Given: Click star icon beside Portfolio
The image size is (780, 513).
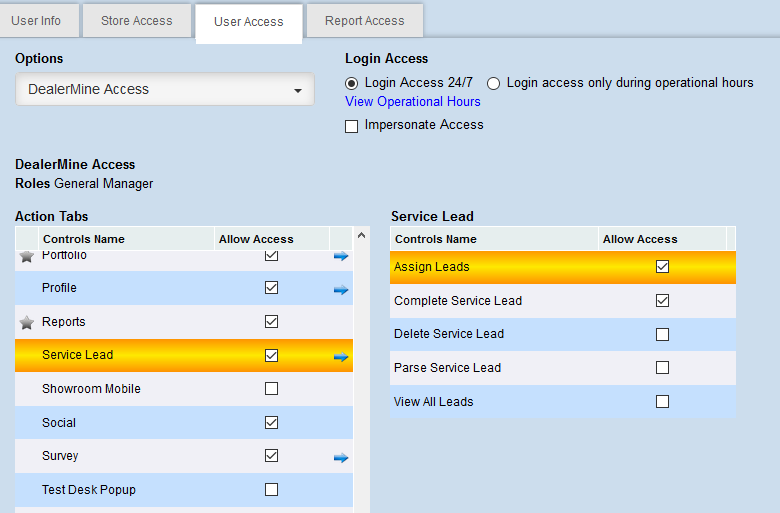Looking at the screenshot, I should tap(27, 257).
